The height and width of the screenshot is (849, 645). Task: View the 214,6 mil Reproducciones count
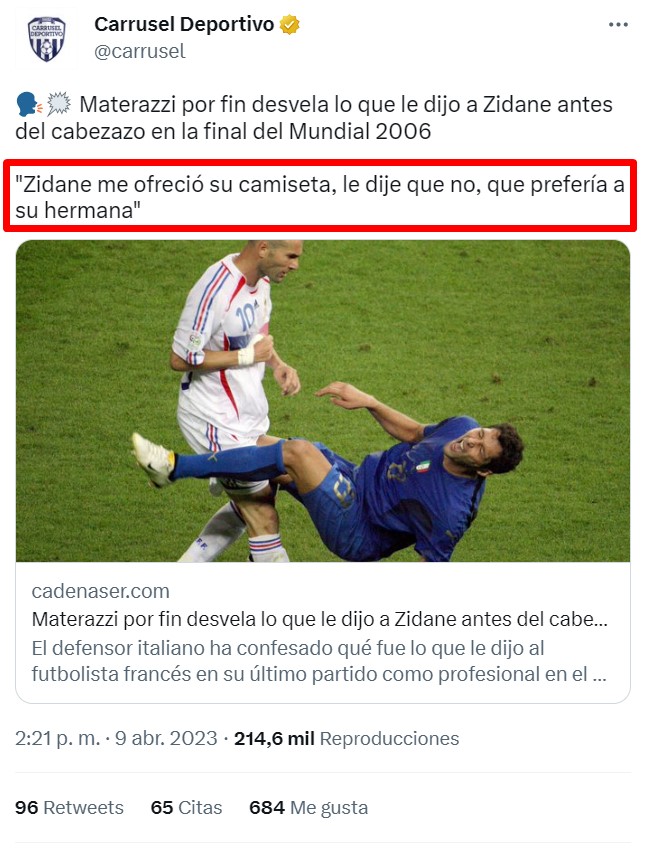point(347,739)
